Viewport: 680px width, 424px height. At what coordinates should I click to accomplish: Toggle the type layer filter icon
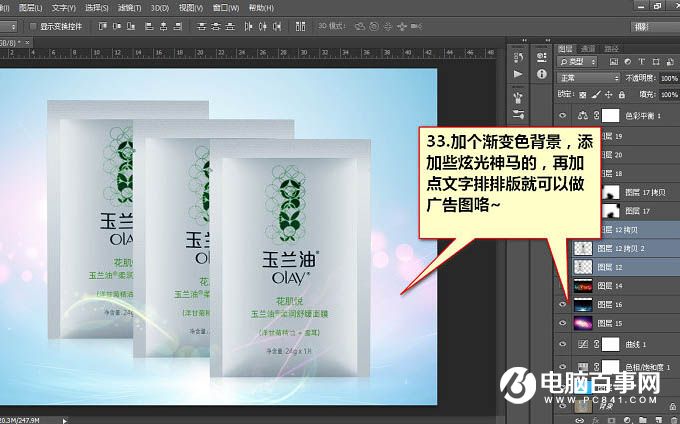pos(642,62)
